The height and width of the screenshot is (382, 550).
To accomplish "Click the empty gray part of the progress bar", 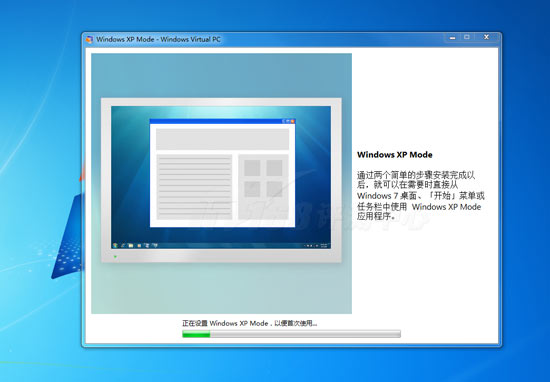I will tap(305, 334).
